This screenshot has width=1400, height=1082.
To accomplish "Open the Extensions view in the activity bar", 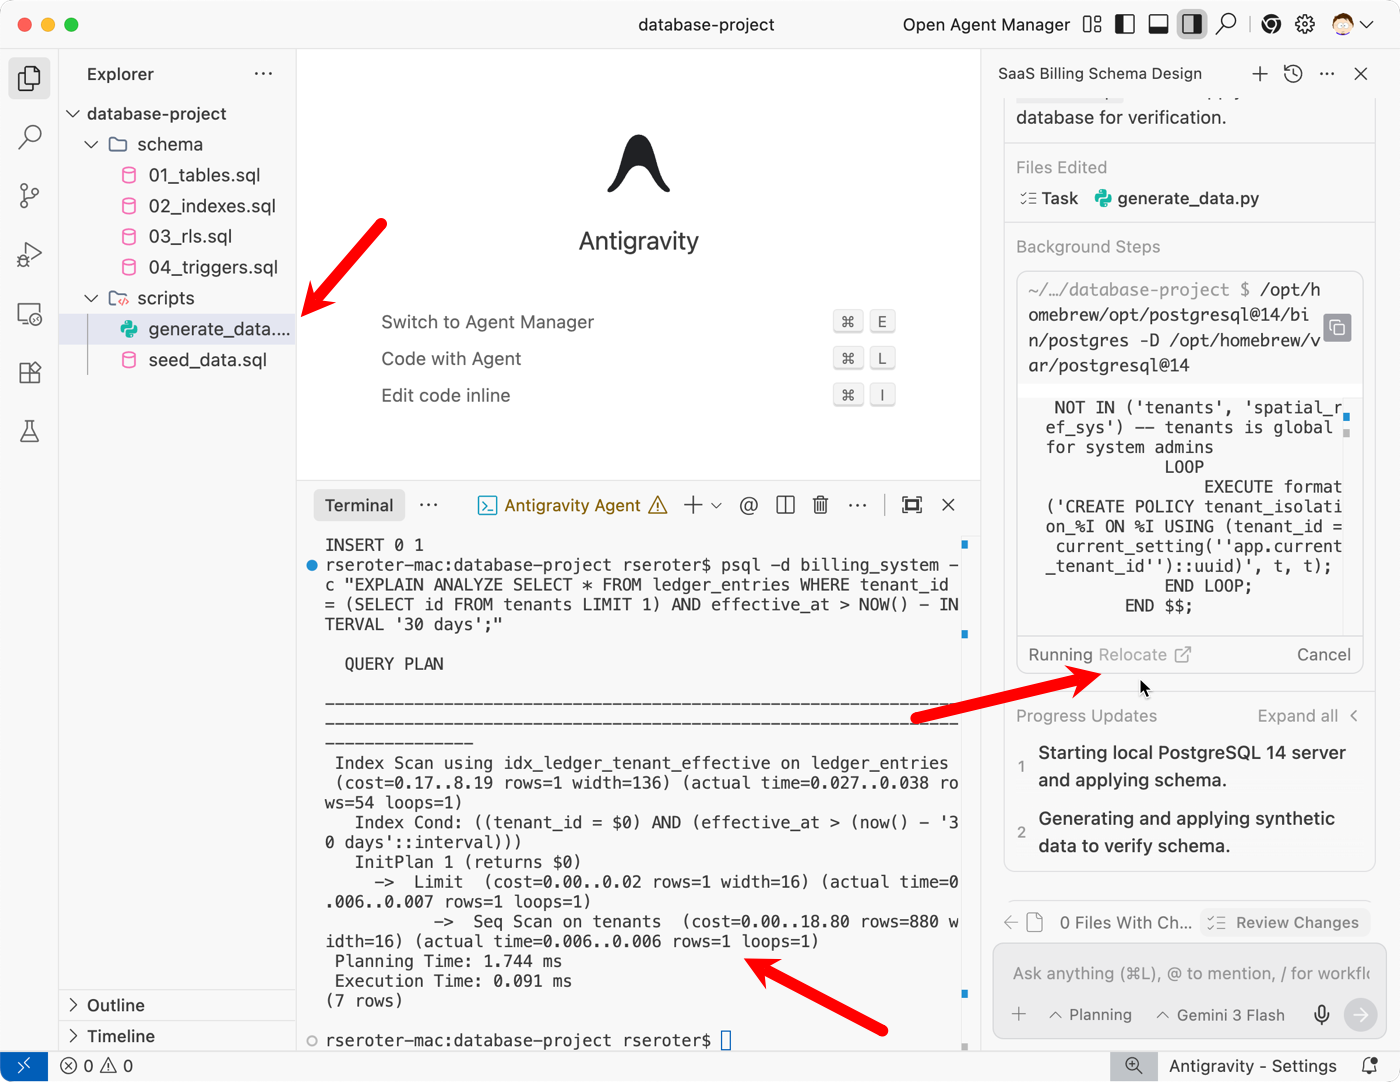I will [30, 373].
